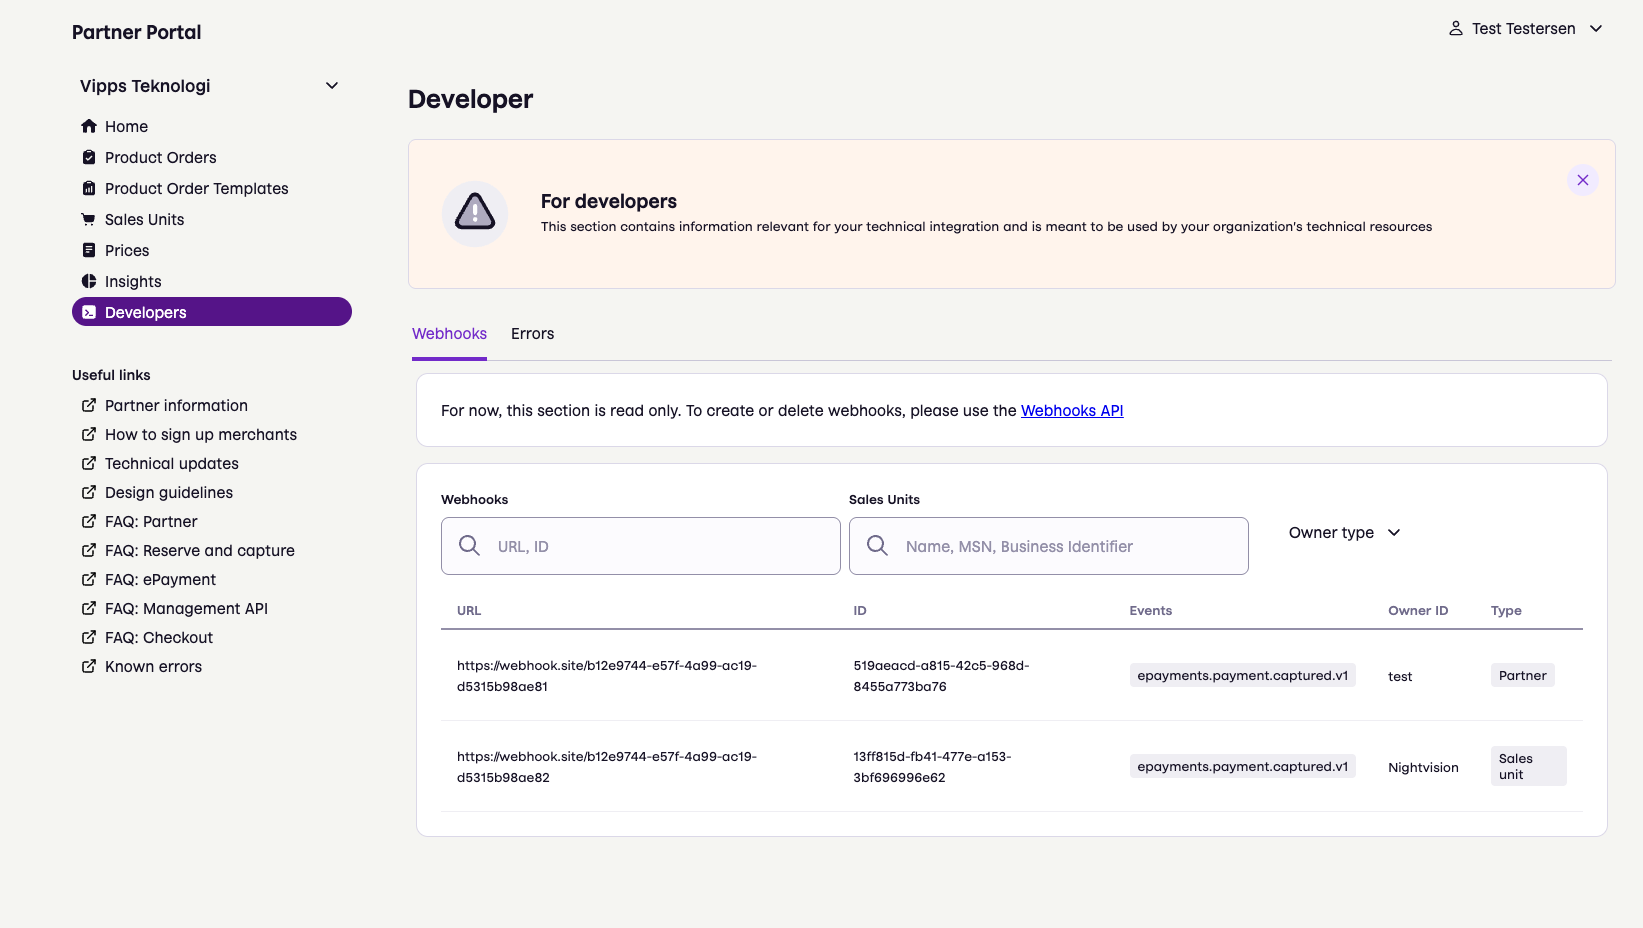Open the Webhooks API link

point(1071,411)
